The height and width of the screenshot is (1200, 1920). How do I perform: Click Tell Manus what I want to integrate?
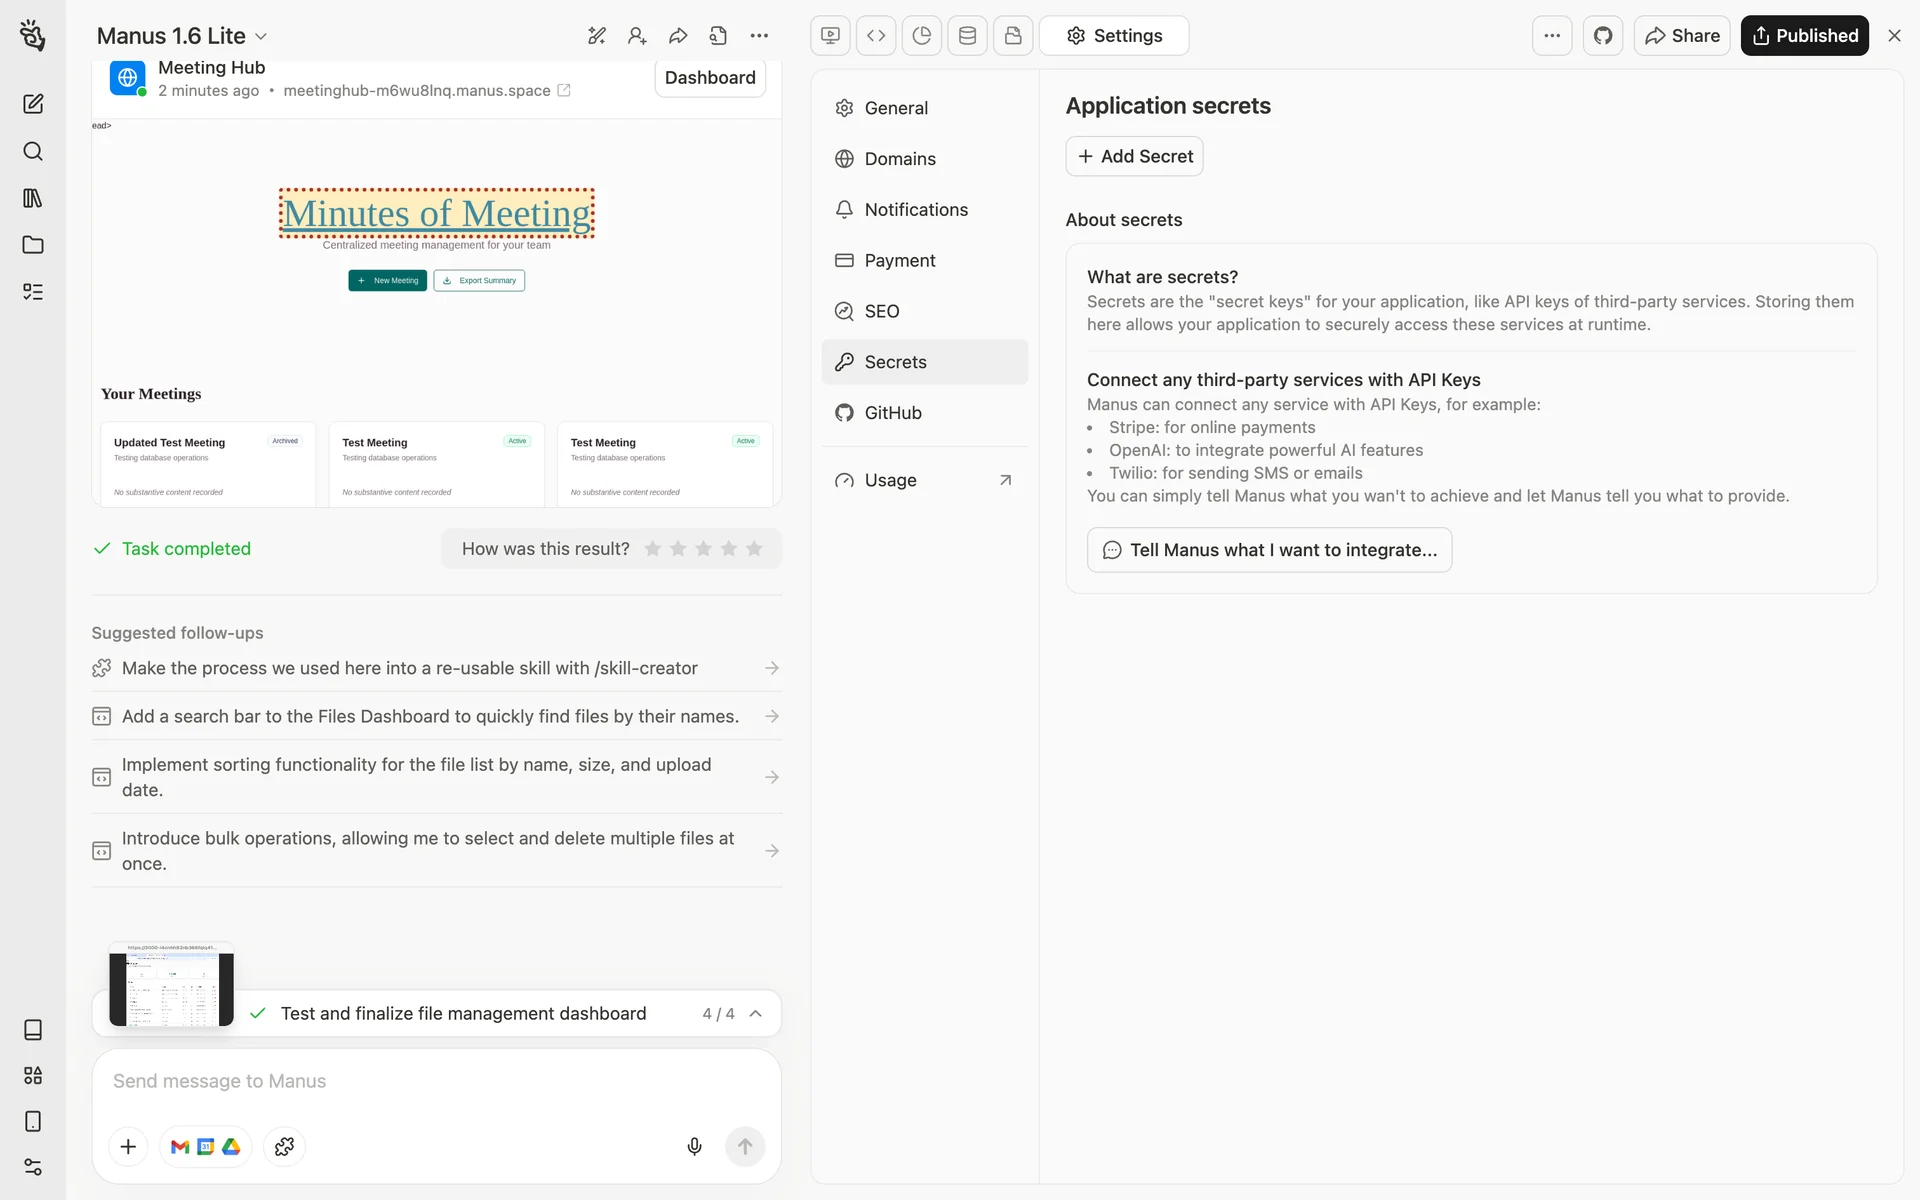(x=1269, y=550)
